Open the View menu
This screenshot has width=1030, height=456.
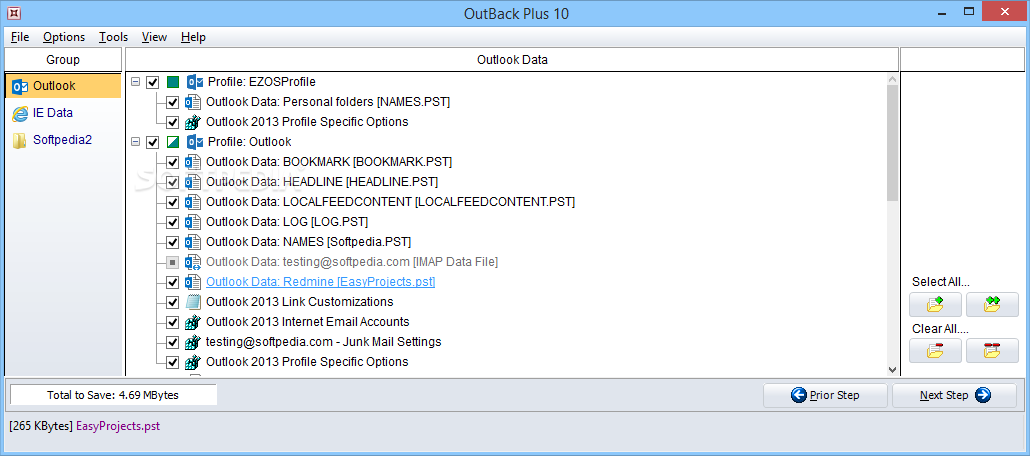(x=154, y=37)
